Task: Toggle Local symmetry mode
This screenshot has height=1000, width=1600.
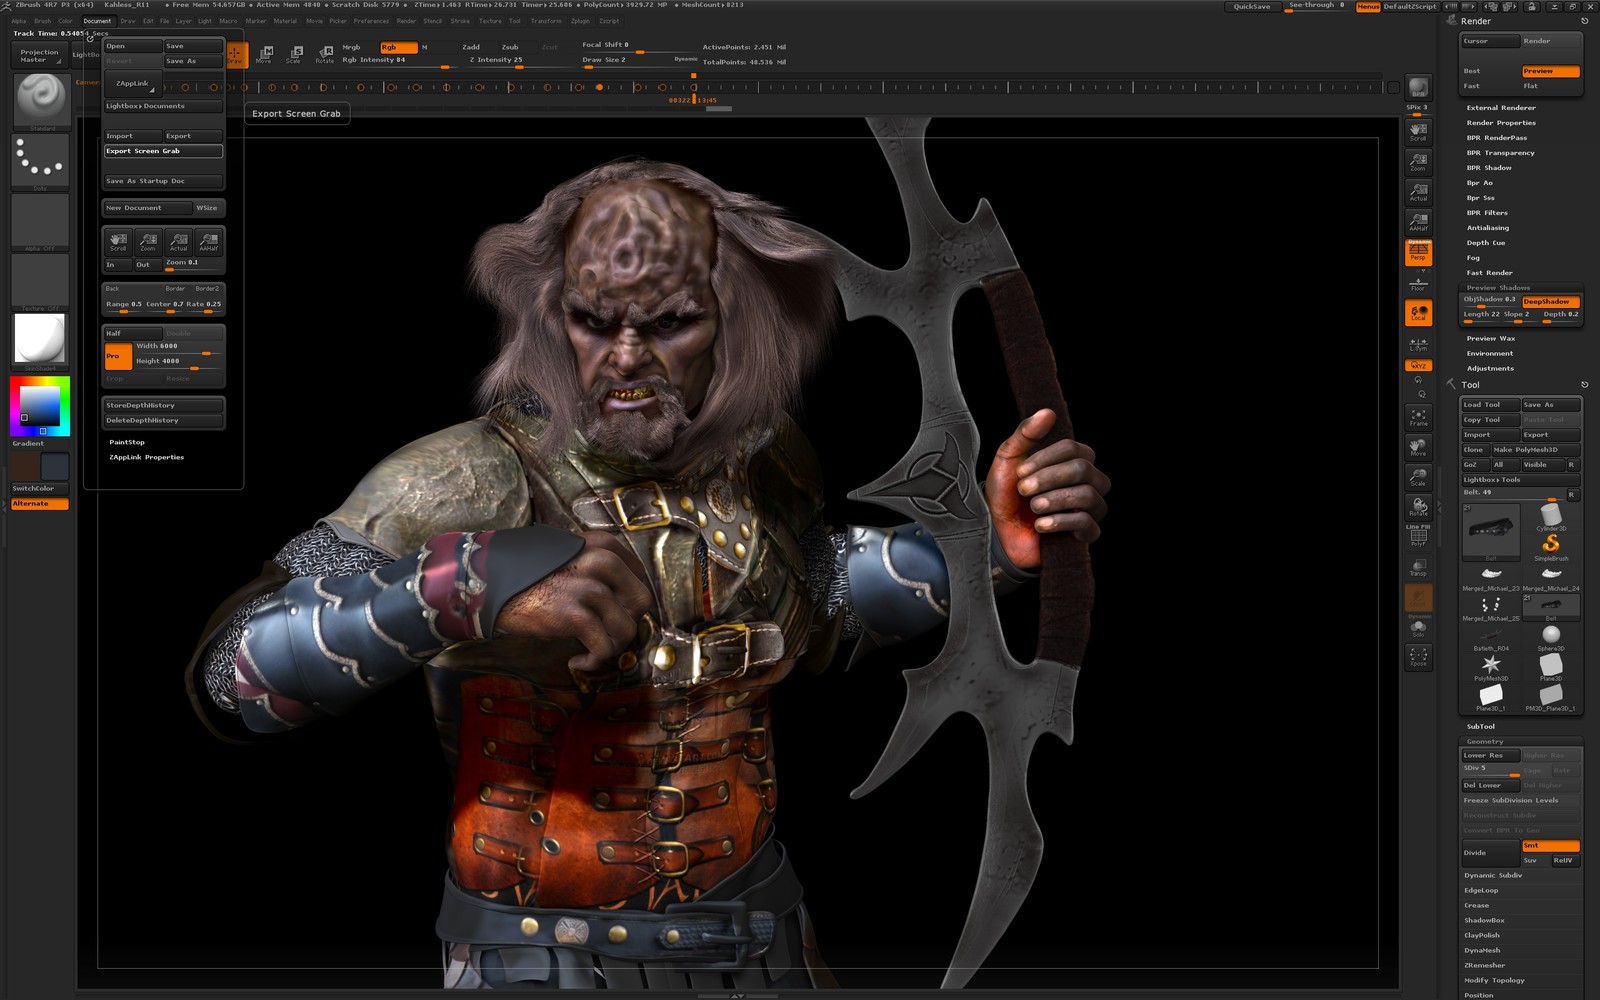Action: click(1418, 313)
